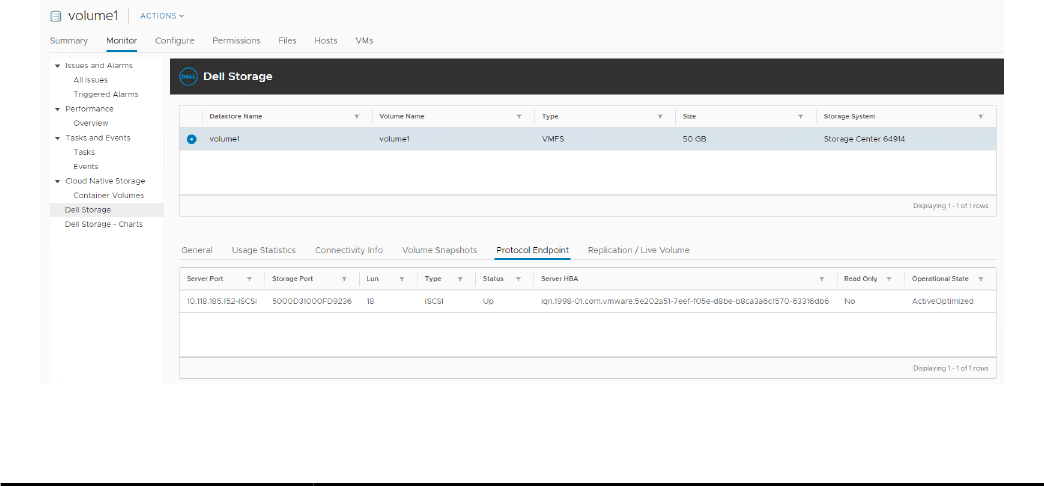Filter by Operational State column
Image resolution: width=1044 pixels, height=486 pixels.
pos(980,279)
